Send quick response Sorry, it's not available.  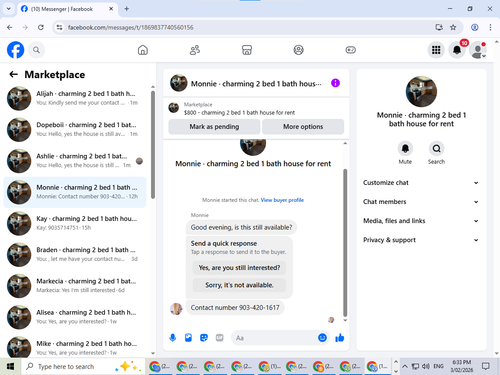(239, 285)
